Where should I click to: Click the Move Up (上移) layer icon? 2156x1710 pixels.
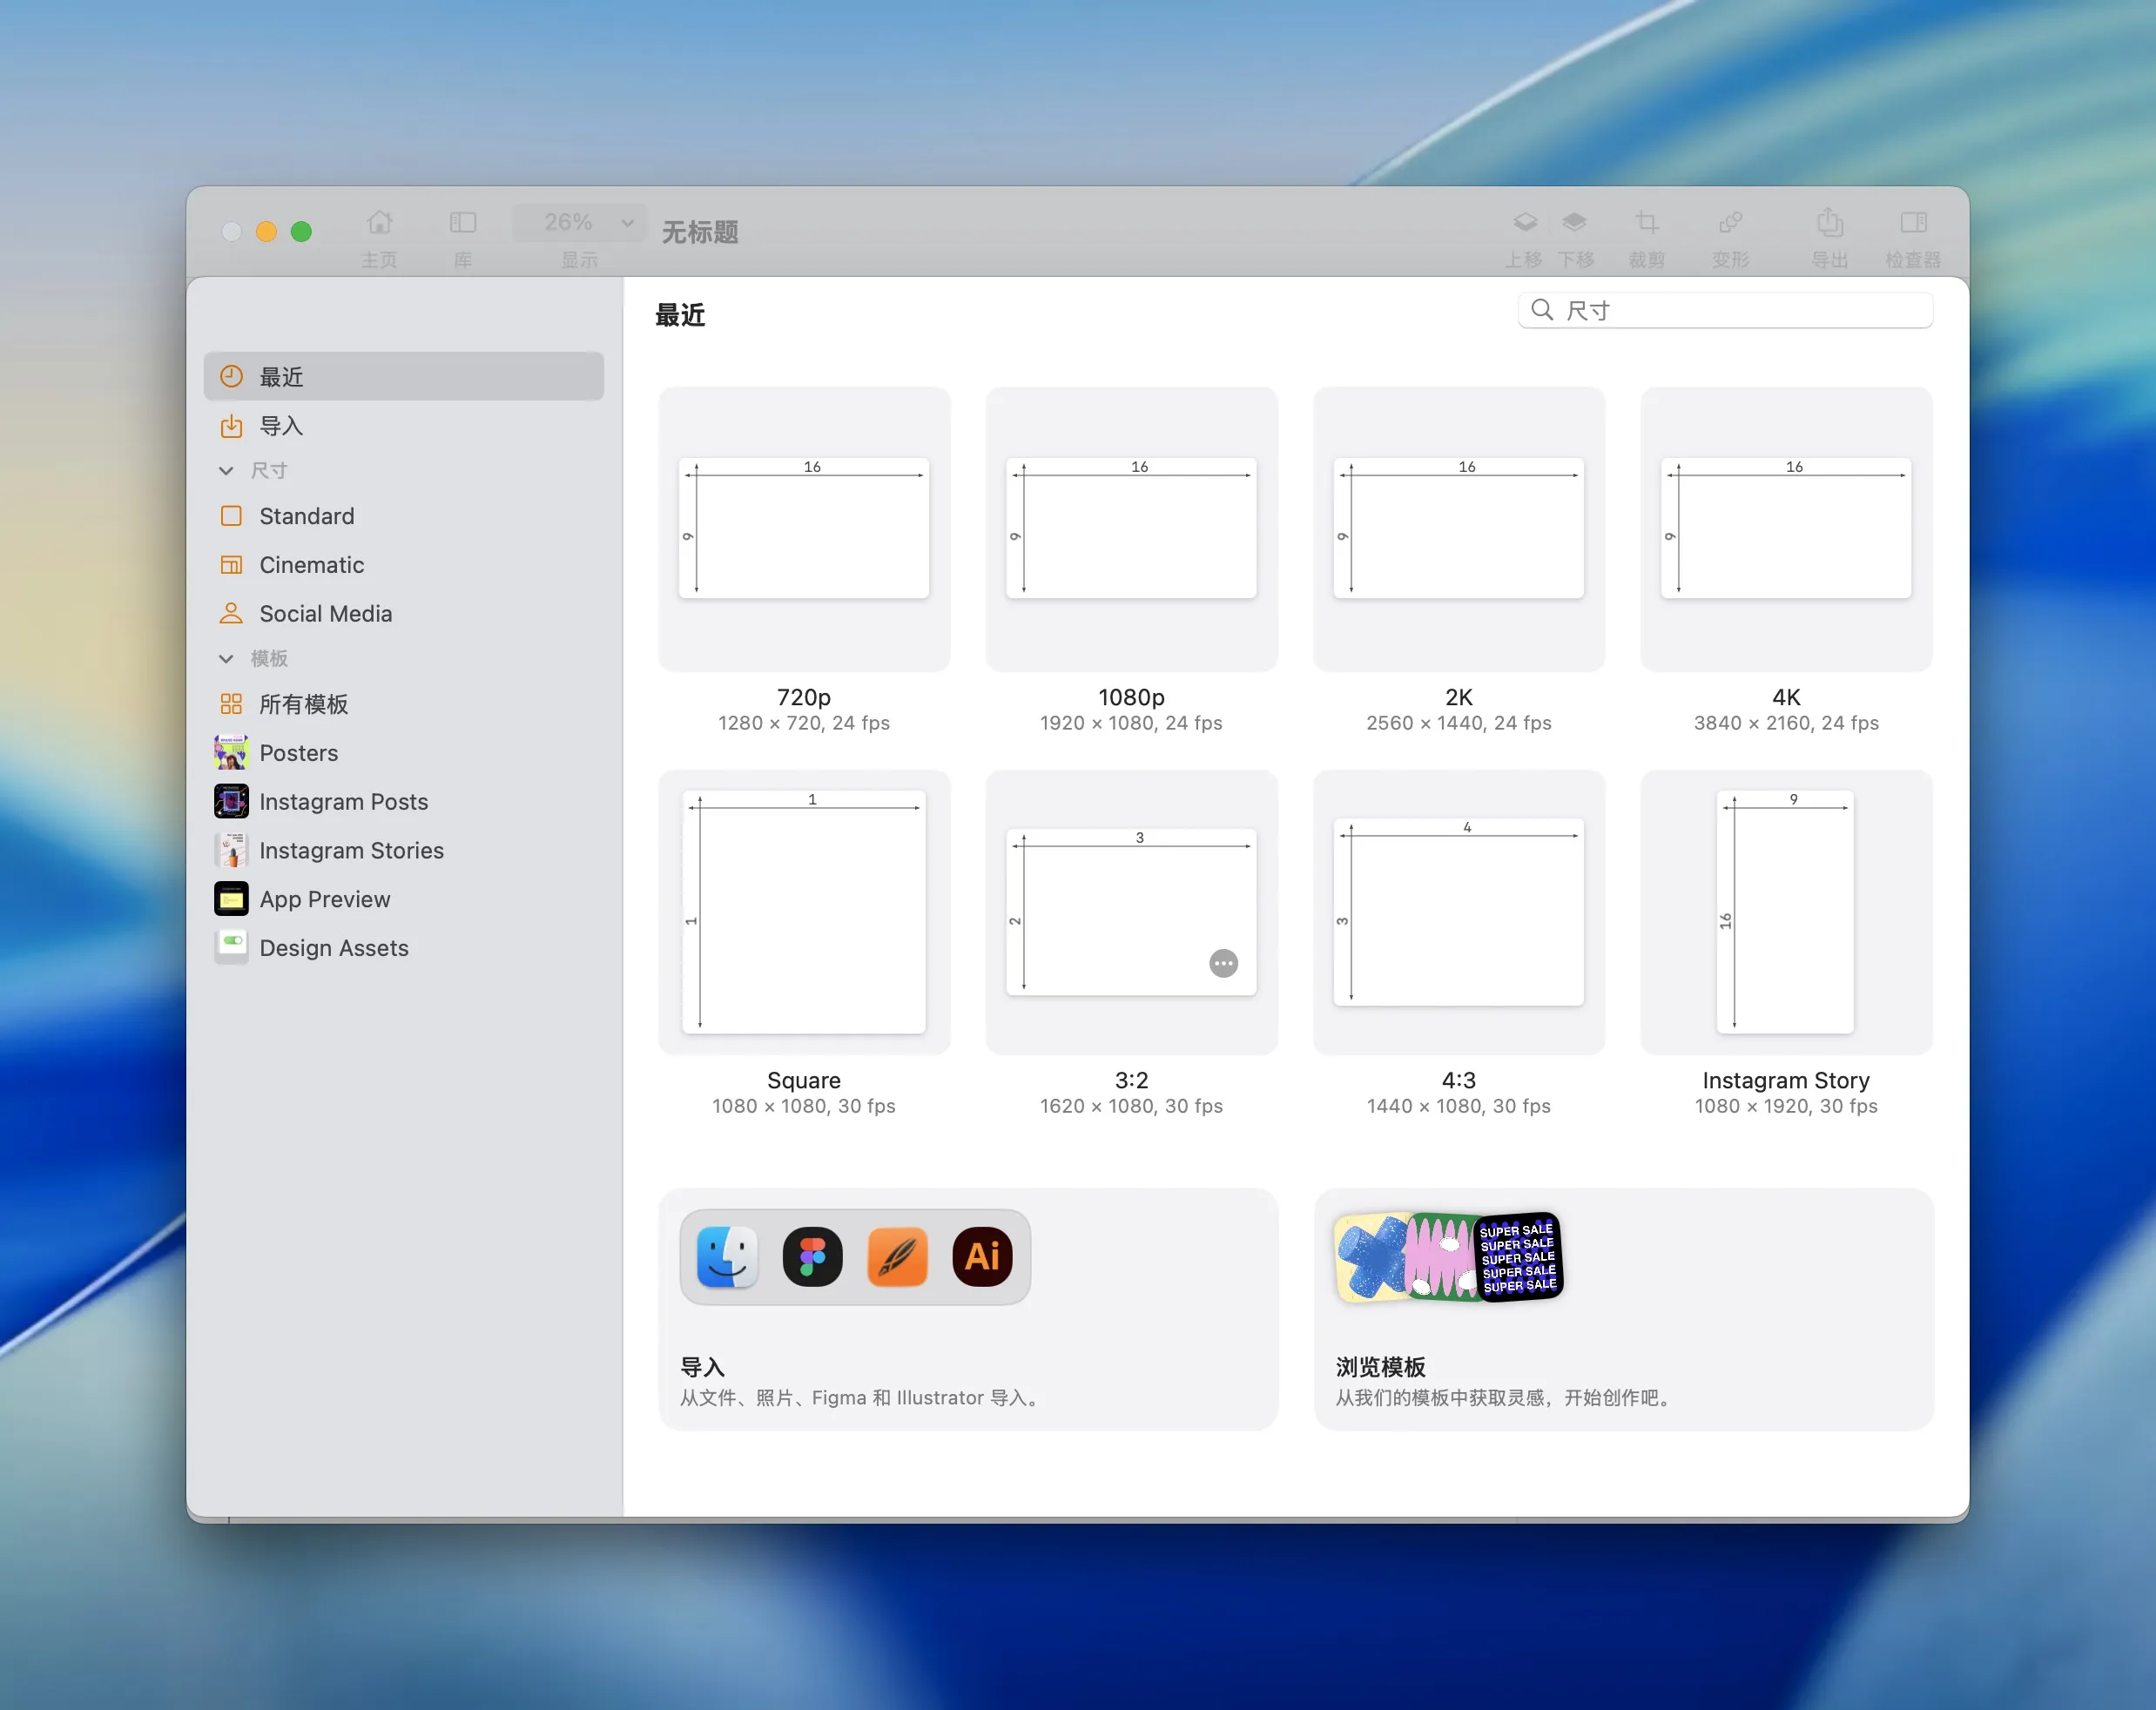[x=1525, y=222]
